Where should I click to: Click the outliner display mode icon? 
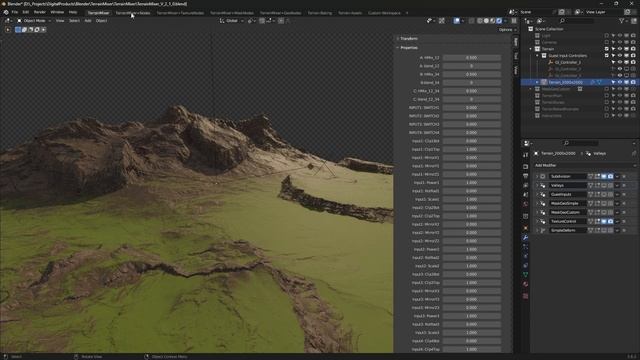pyautogui.click(x=540, y=21)
